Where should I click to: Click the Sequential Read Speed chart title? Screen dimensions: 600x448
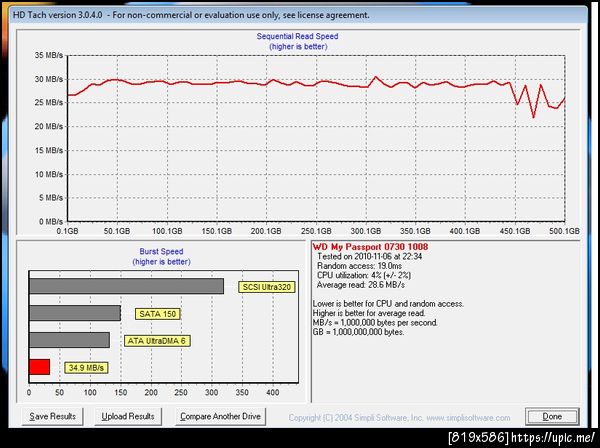pyautogui.click(x=297, y=36)
